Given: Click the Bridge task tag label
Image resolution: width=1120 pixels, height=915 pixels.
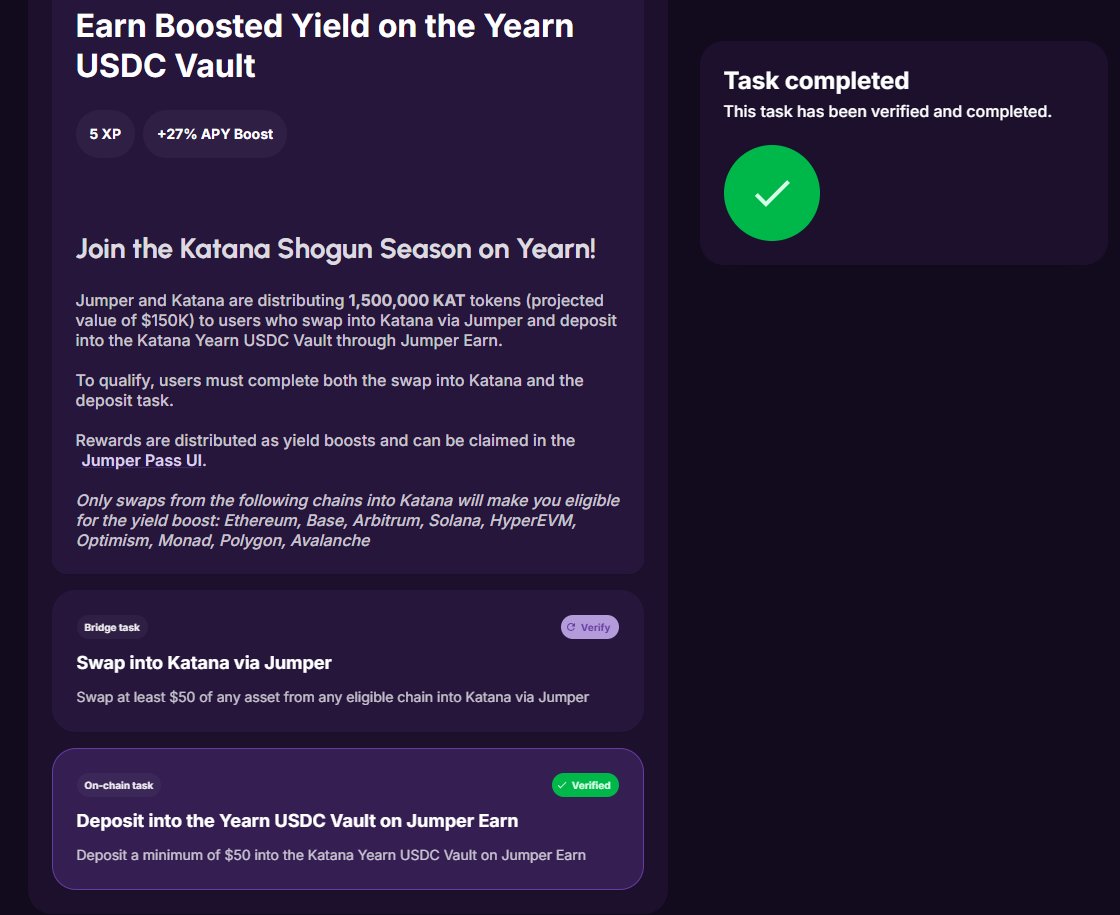Looking at the screenshot, I should click(x=112, y=628).
